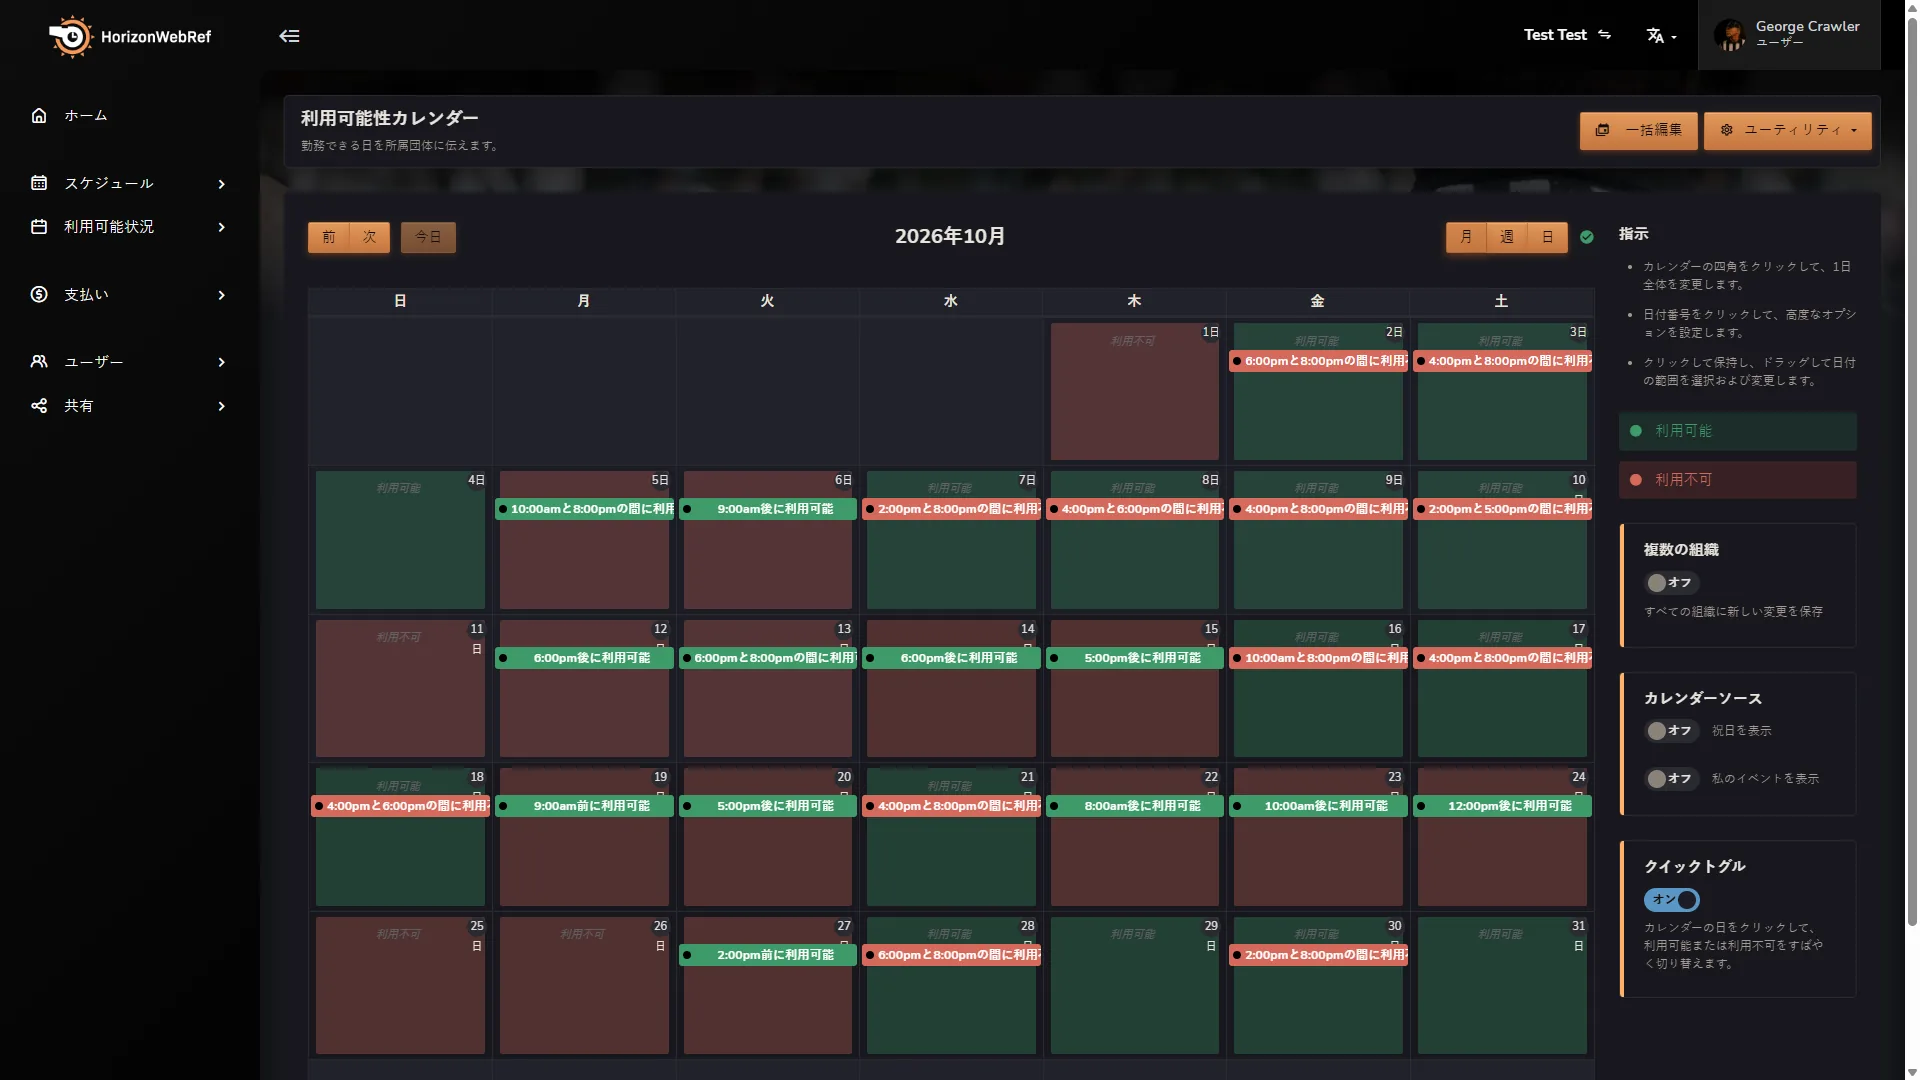This screenshot has height=1080, width=1920.
Task: Open 8:00am後に利用可能 event on the 22nd
Action: tap(1135, 806)
